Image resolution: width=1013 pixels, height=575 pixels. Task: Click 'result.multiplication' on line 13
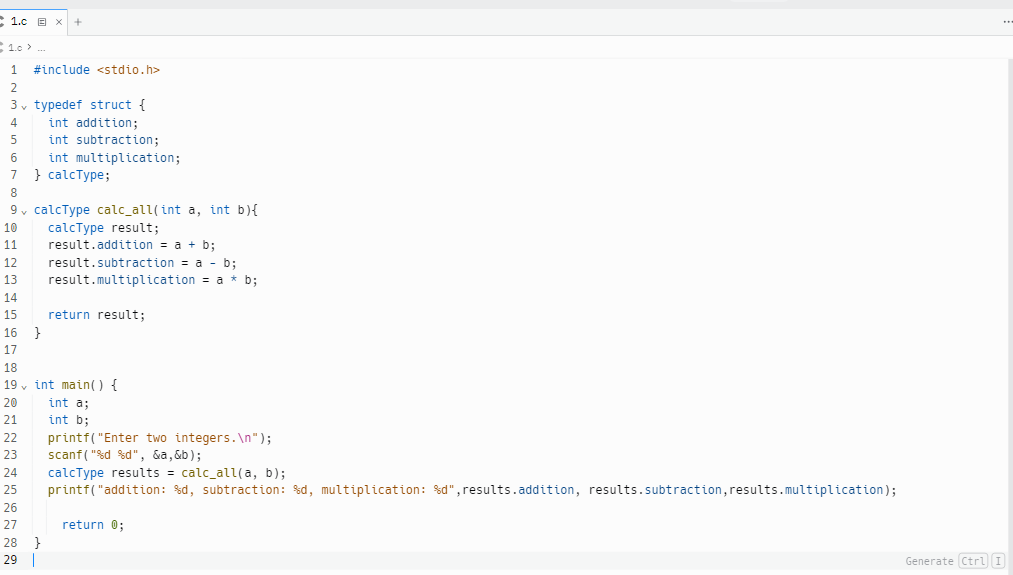(x=121, y=280)
